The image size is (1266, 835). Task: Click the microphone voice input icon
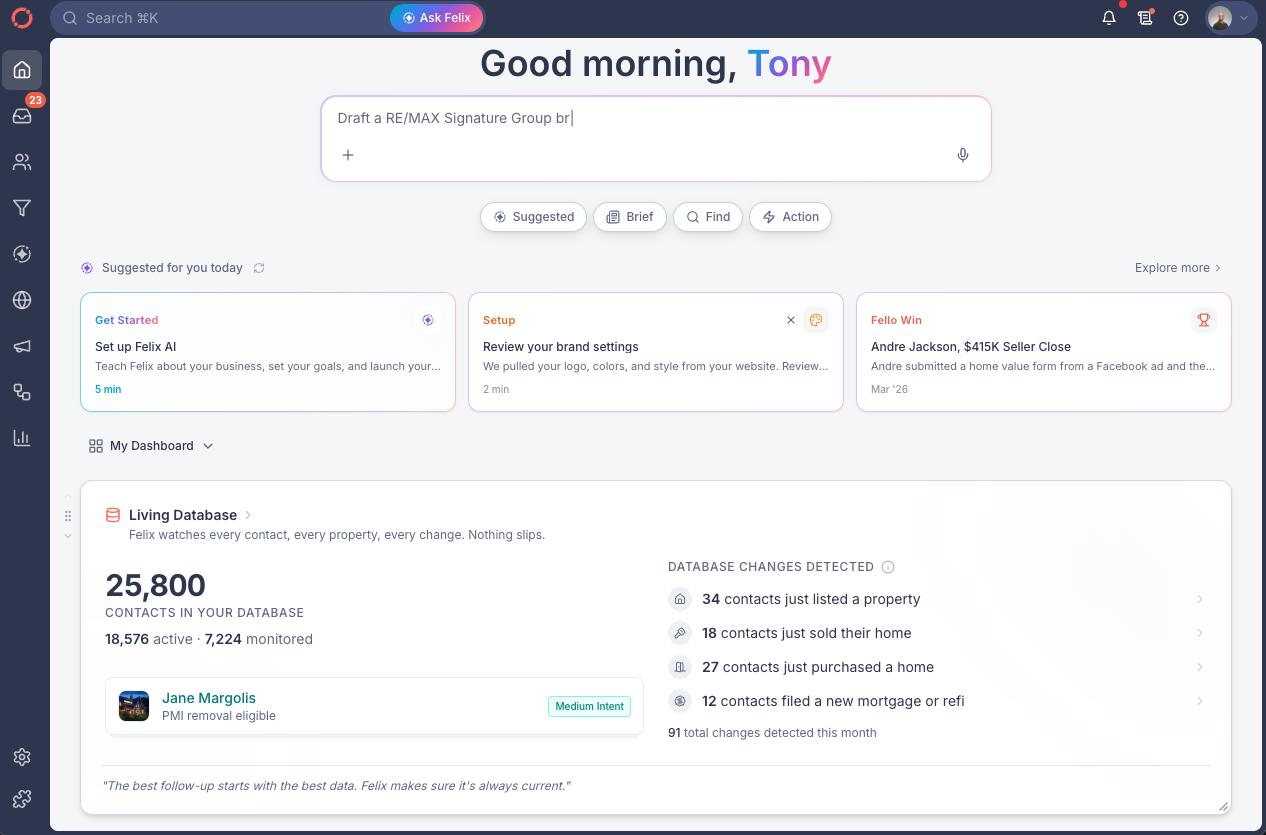click(x=963, y=155)
